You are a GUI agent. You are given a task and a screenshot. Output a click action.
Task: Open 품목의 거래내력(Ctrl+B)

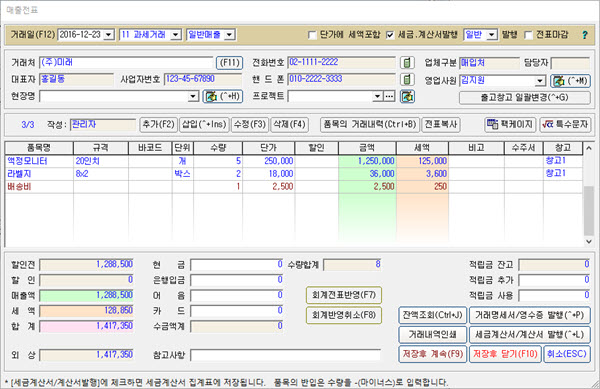coord(370,124)
